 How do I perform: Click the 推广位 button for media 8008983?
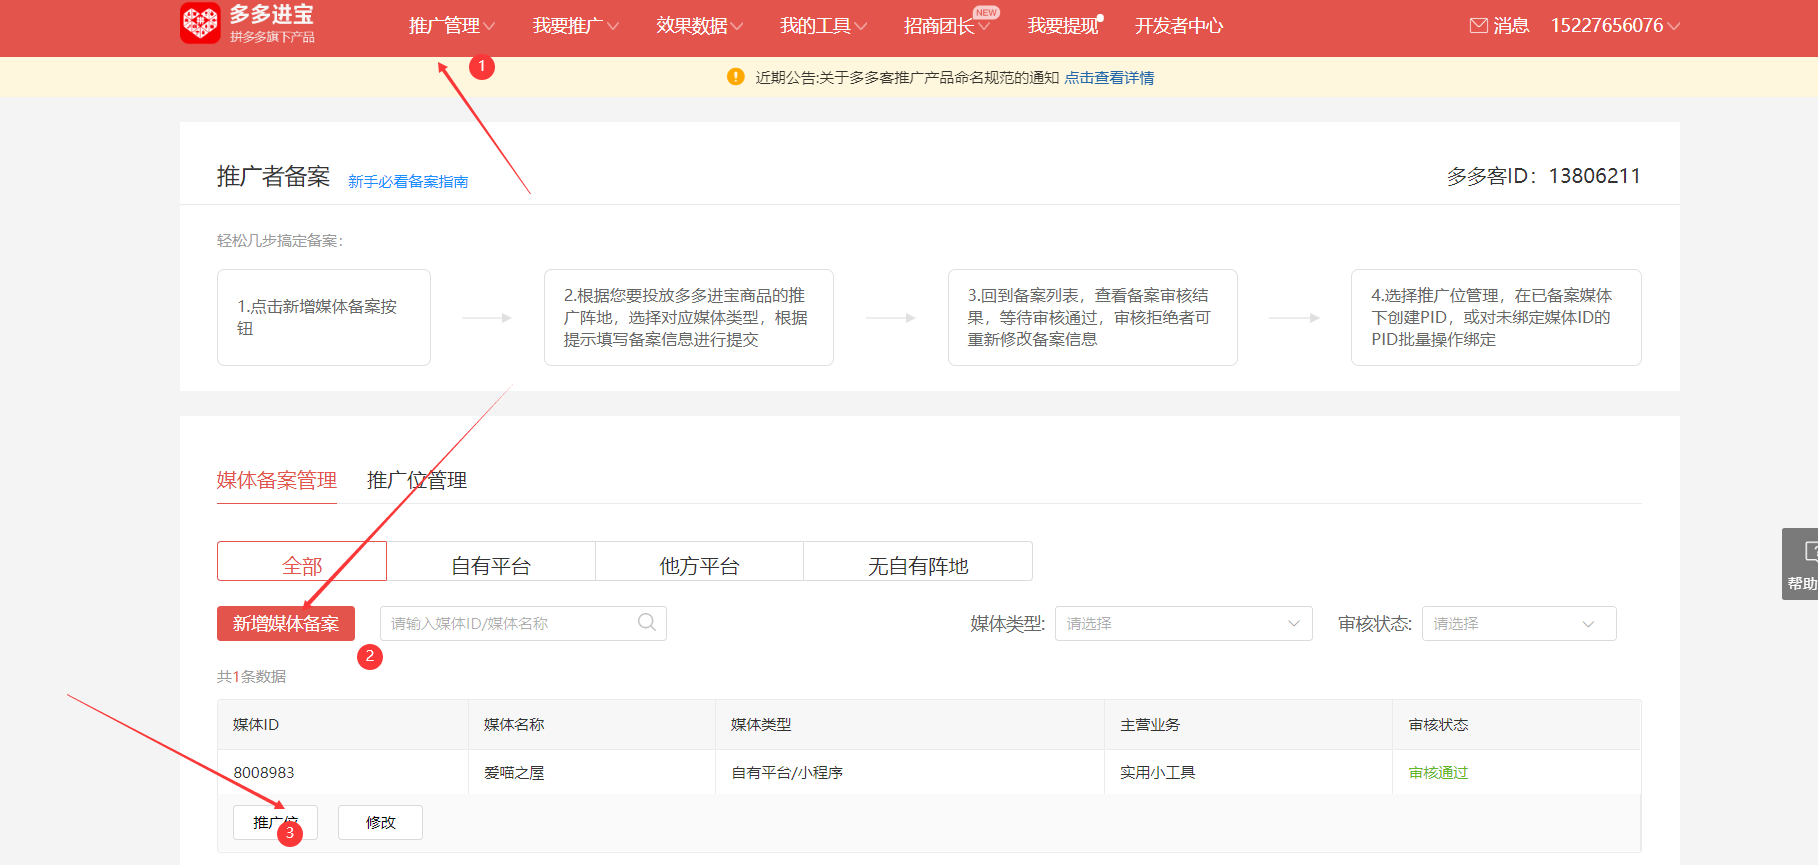[x=275, y=822]
